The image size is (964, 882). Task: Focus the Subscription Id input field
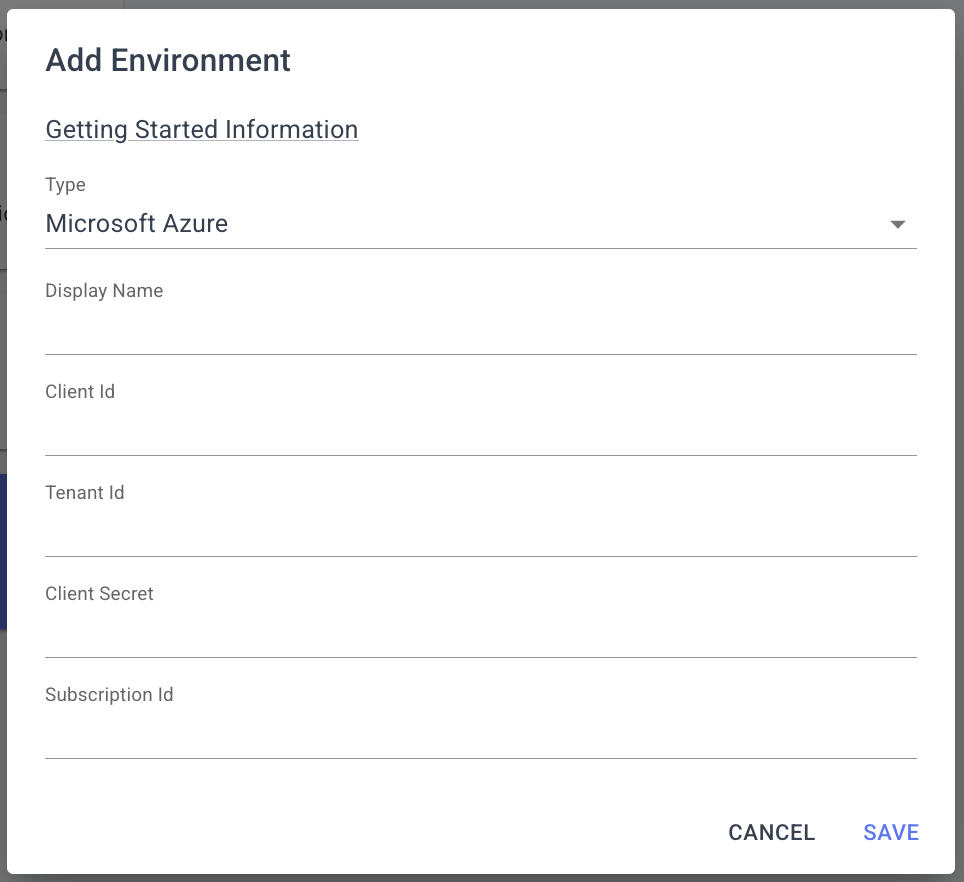pyautogui.click(x=481, y=736)
